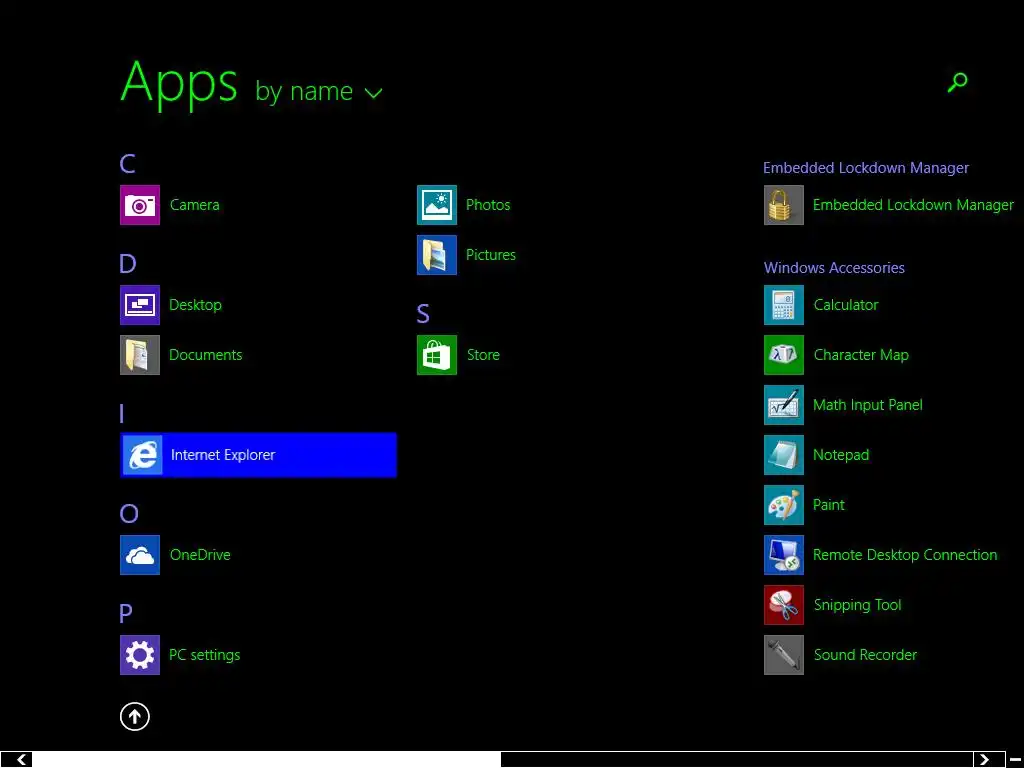1024x768 pixels.
Task: Click the C letter group header
Action: [127, 163]
